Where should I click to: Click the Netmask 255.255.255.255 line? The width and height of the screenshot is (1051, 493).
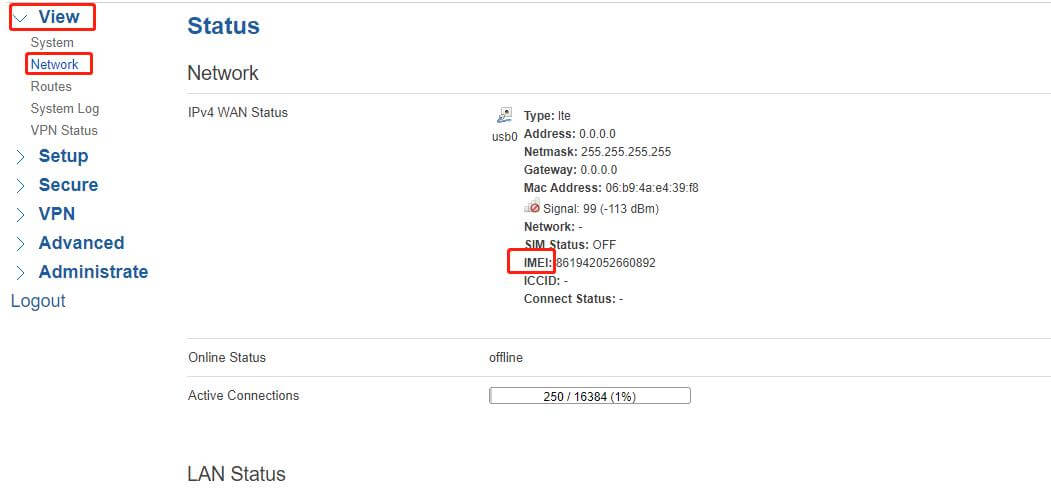[x=597, y=152]
